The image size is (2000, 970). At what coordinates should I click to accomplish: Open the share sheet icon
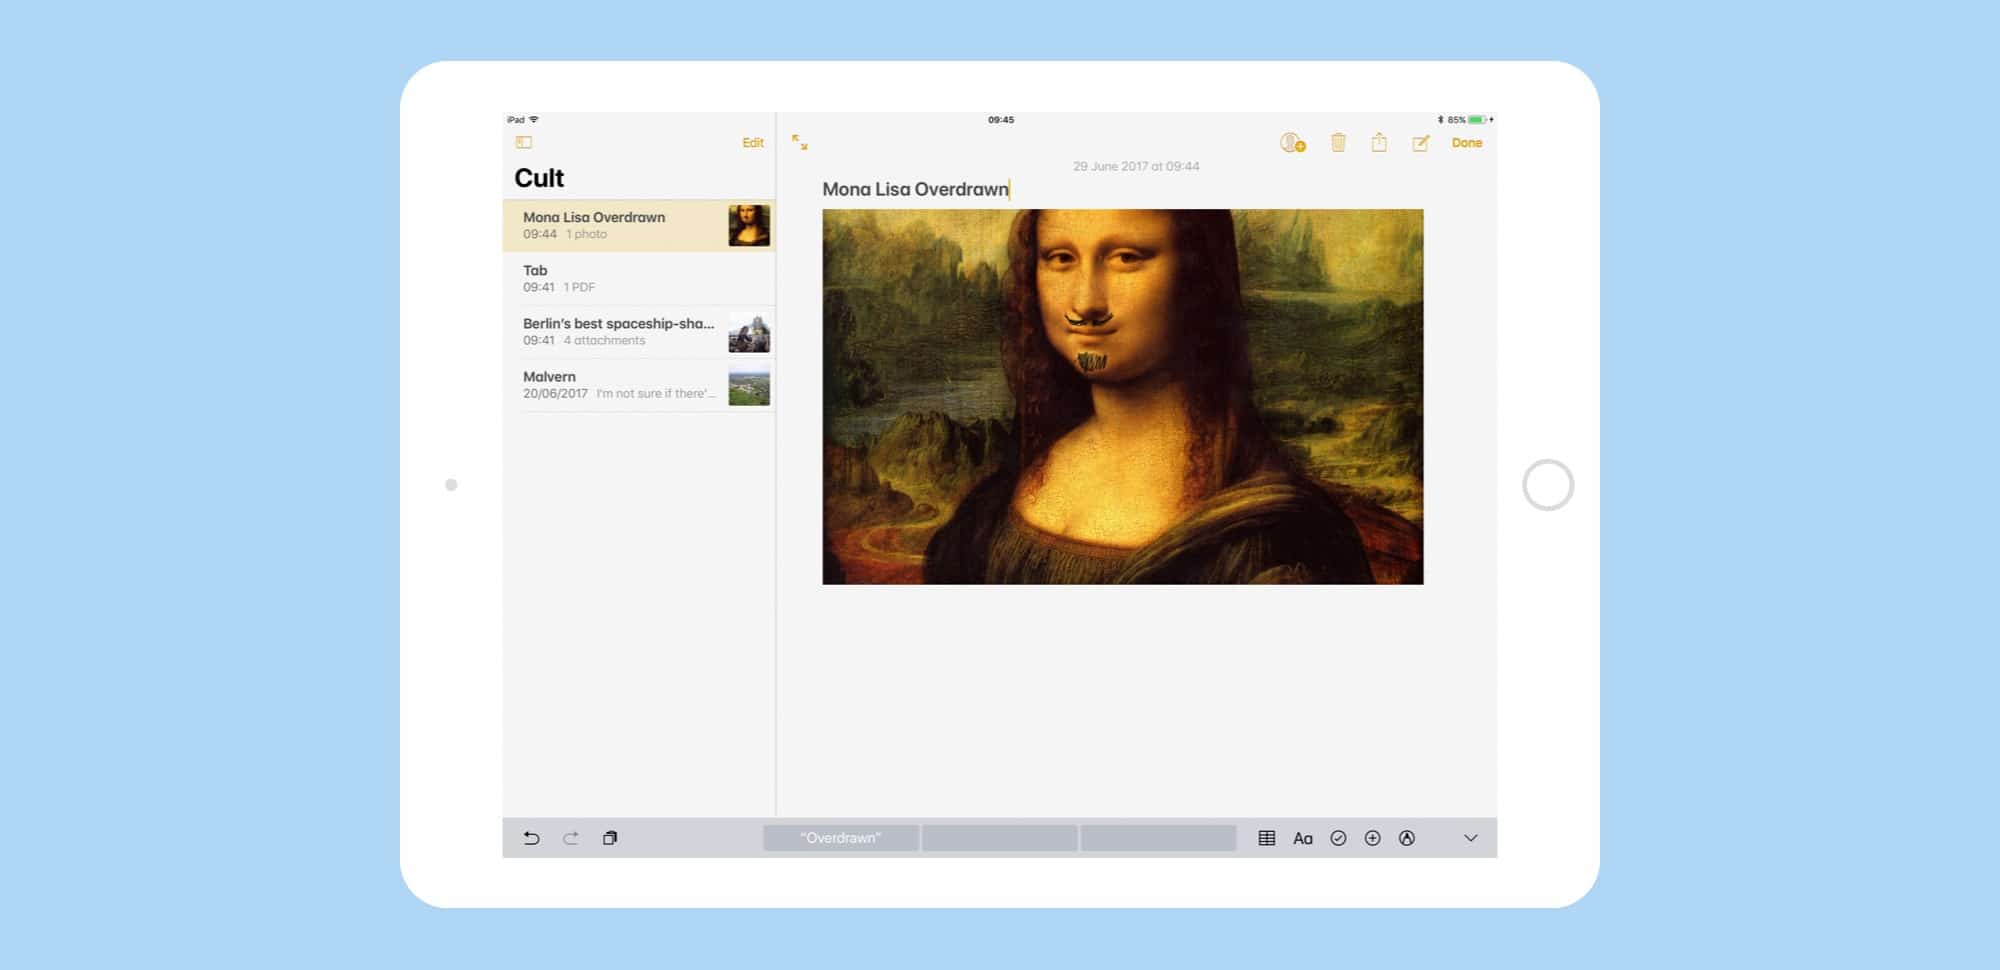click(1379, 142)
